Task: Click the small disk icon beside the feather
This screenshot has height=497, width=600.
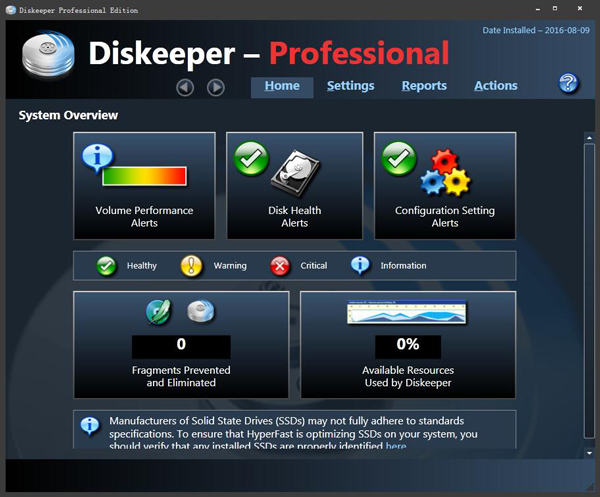Action: coord(201,311)
